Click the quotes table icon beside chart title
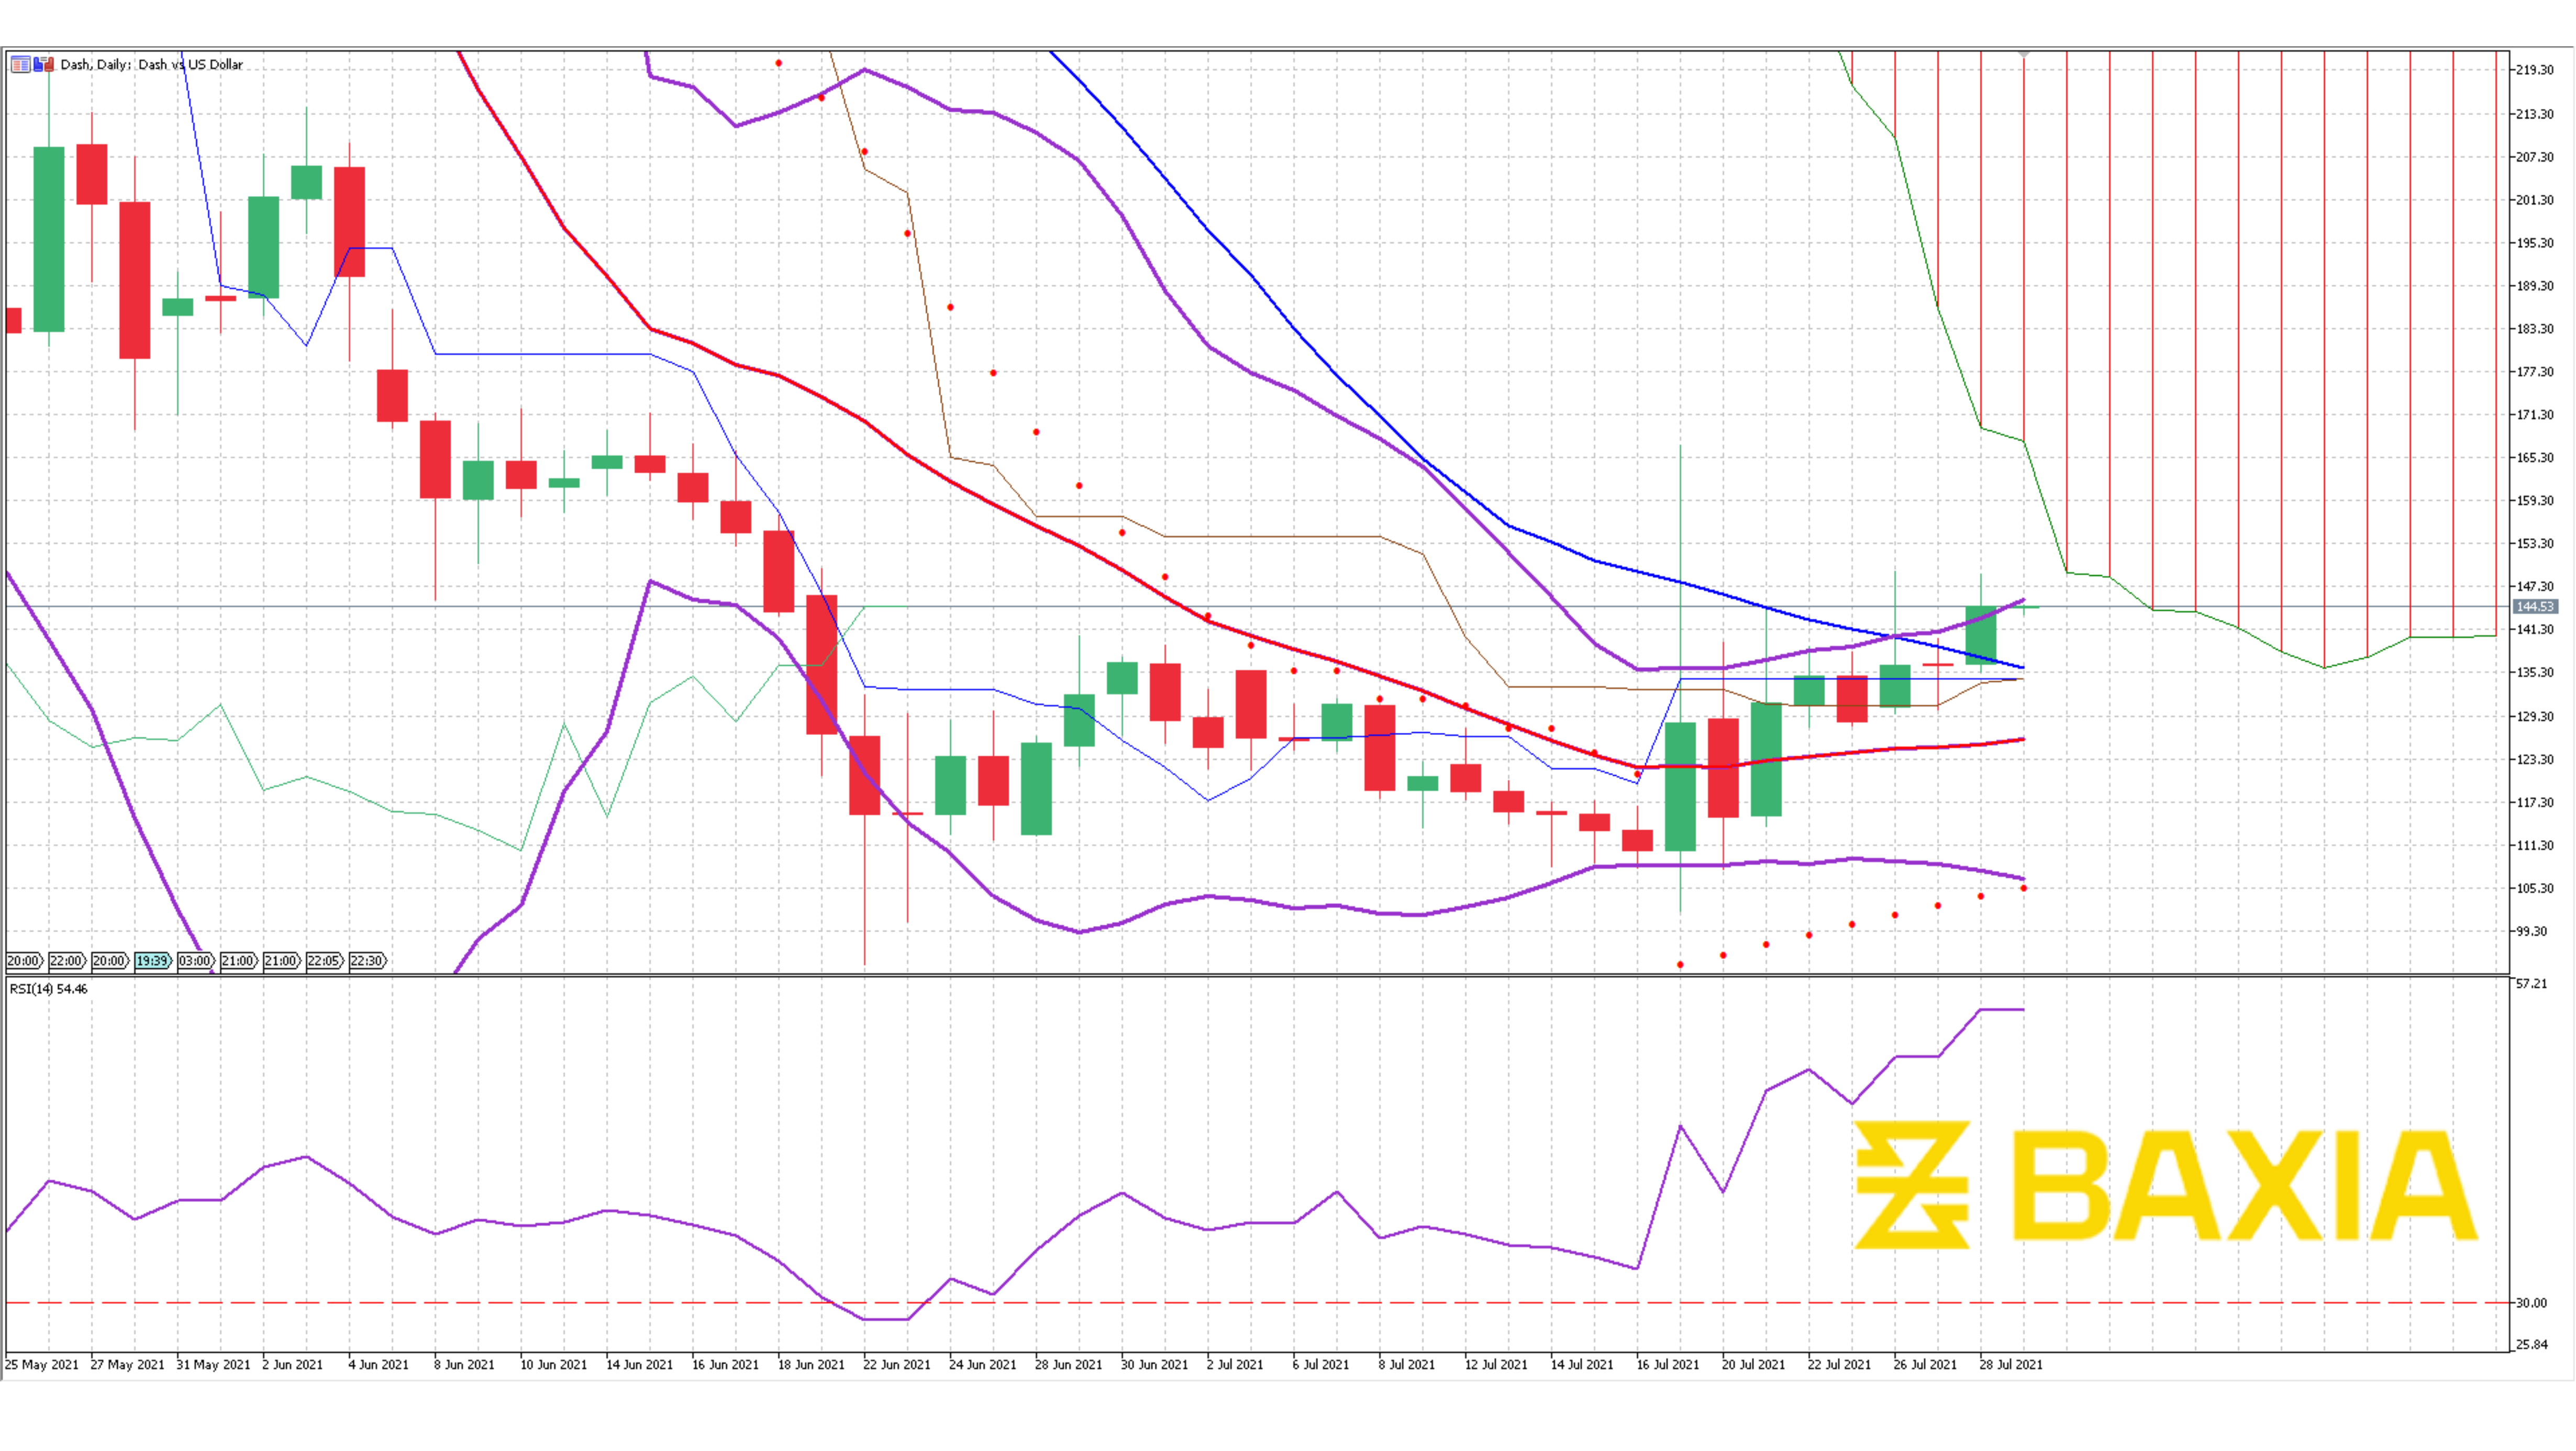Image resolution: width=2576 pixels, height=1451 pixels. [x=20, y=64]
